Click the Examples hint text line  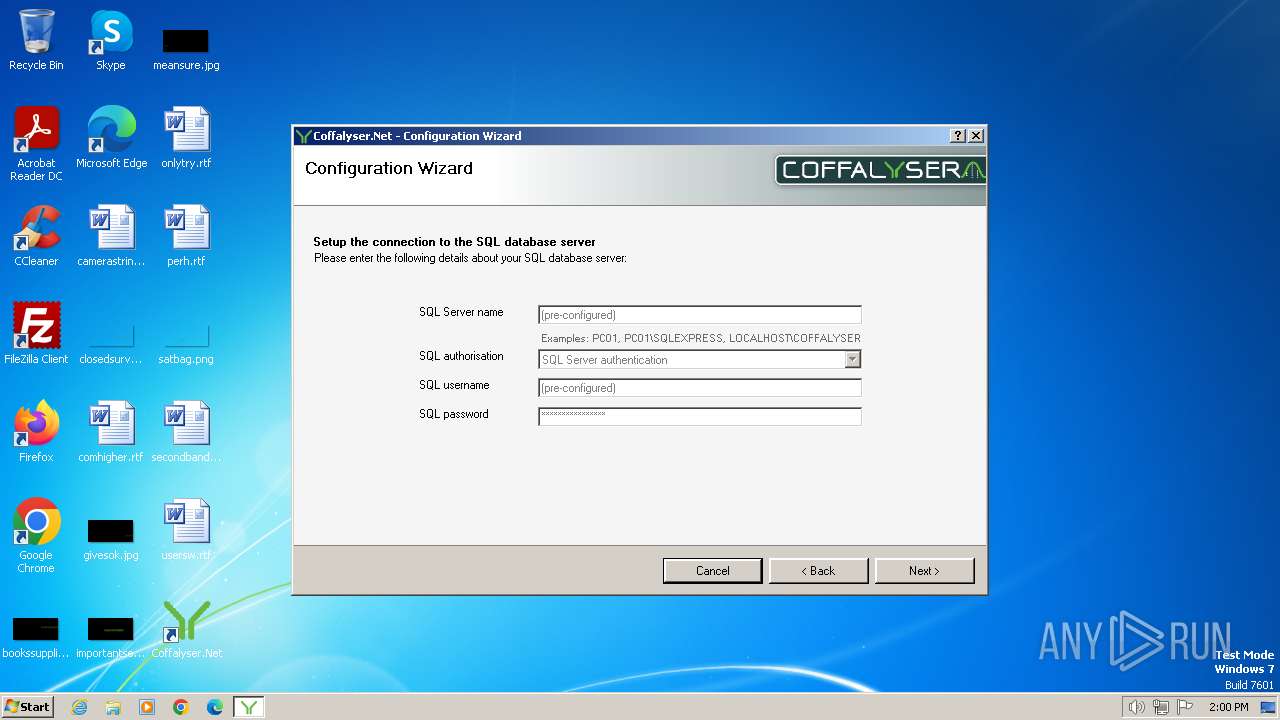click(x=701, y=338)
